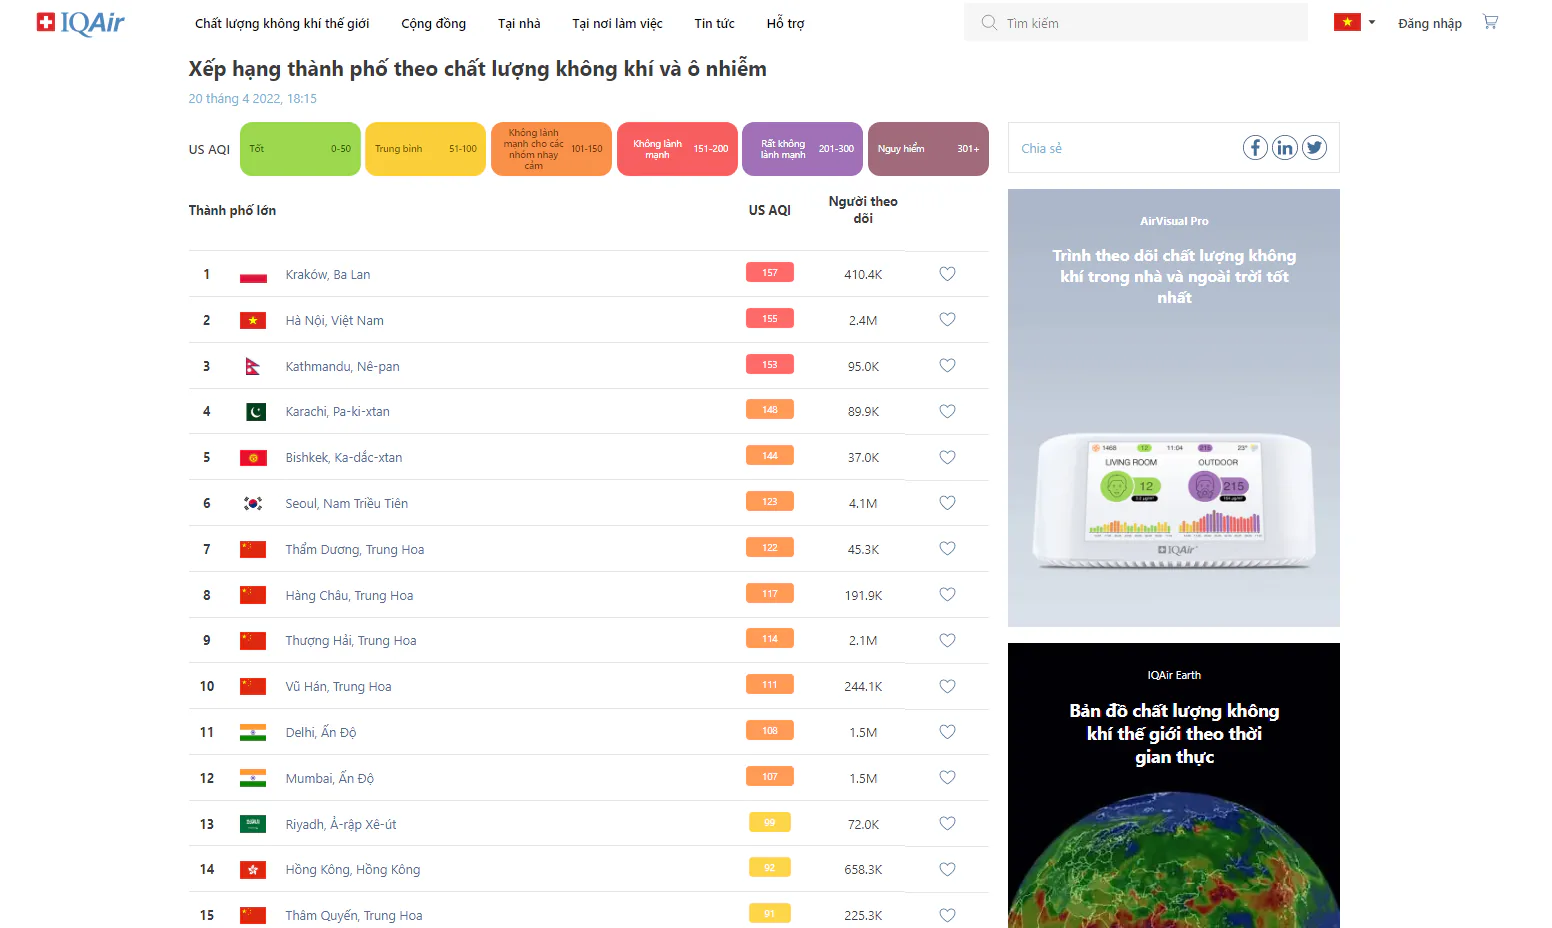1552x928 pixels.
Task: Open the AirVisual Pro advertisement
Action: coord(1174,408)
